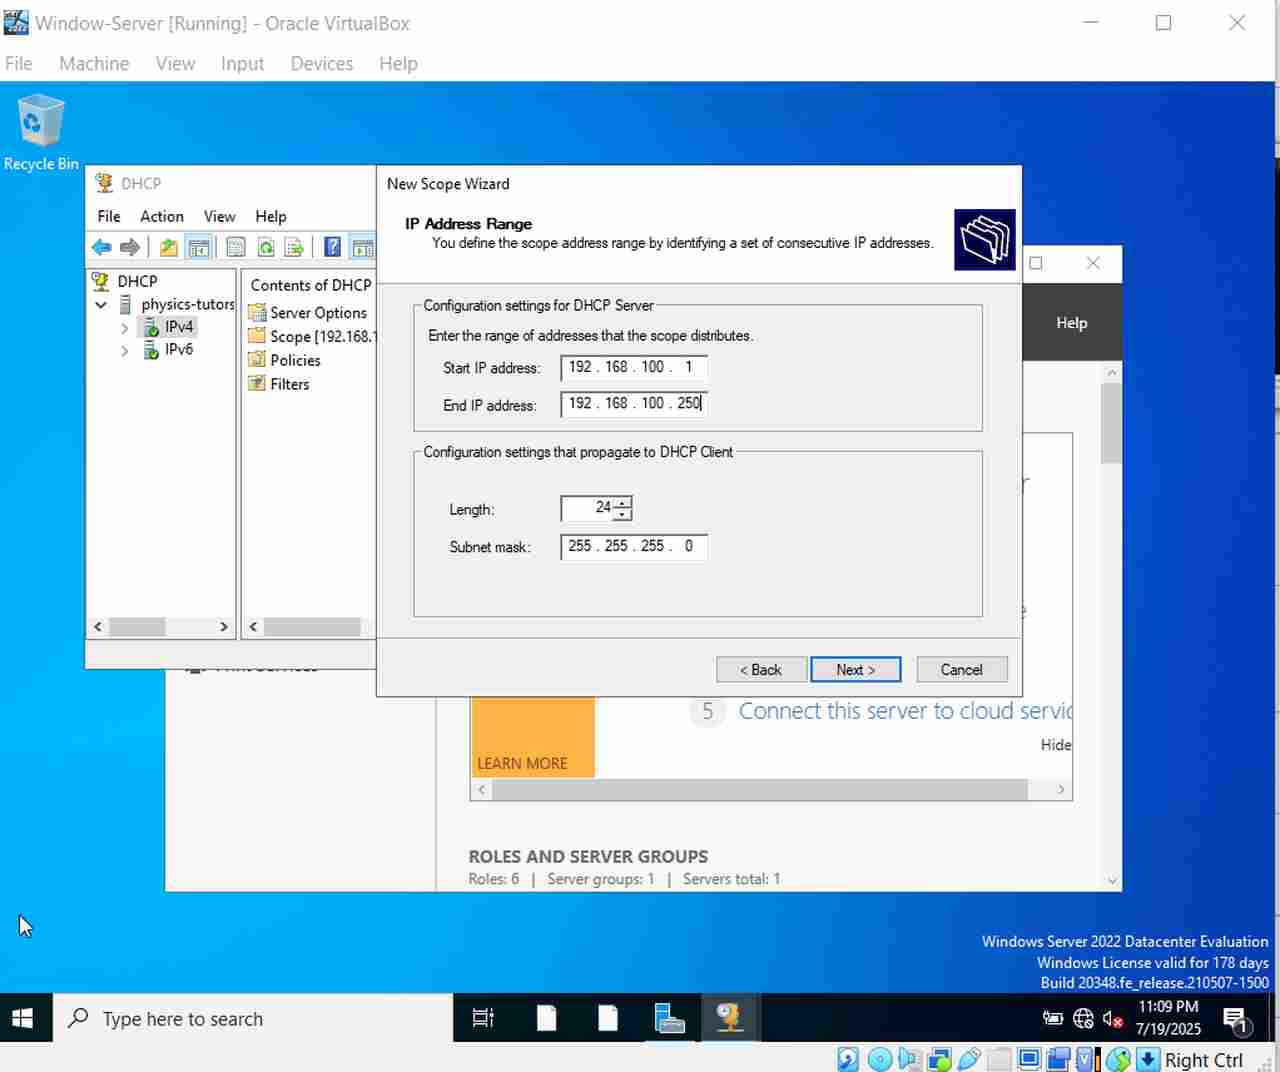
Task: Click the LEARN MORE tile in Server Manager
Action: (533, 737)
